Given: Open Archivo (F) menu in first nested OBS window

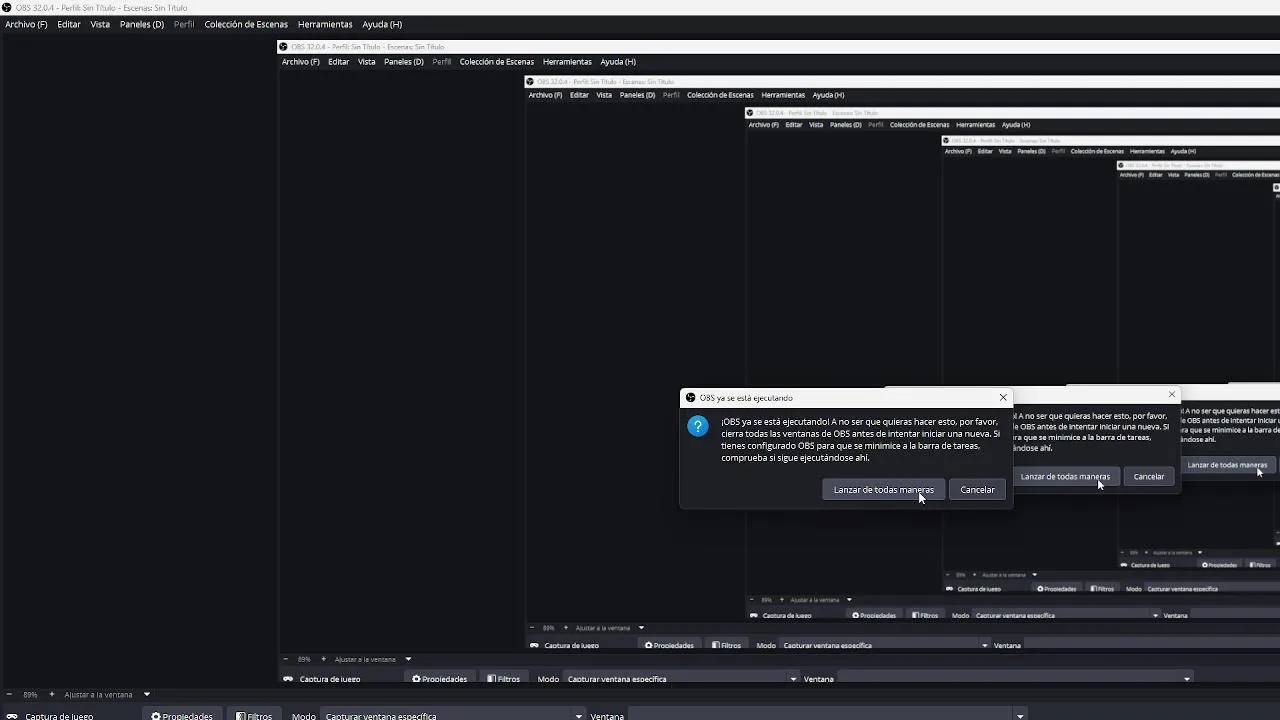Looking at the screenshot, I should (301, 62).
